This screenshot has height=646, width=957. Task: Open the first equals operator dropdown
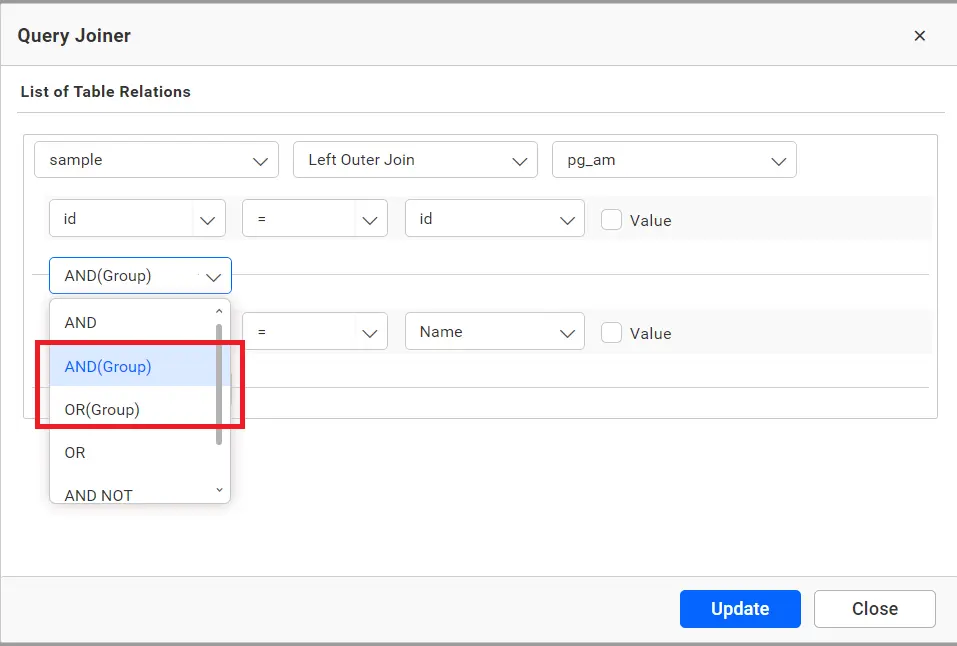pos(314,219)
